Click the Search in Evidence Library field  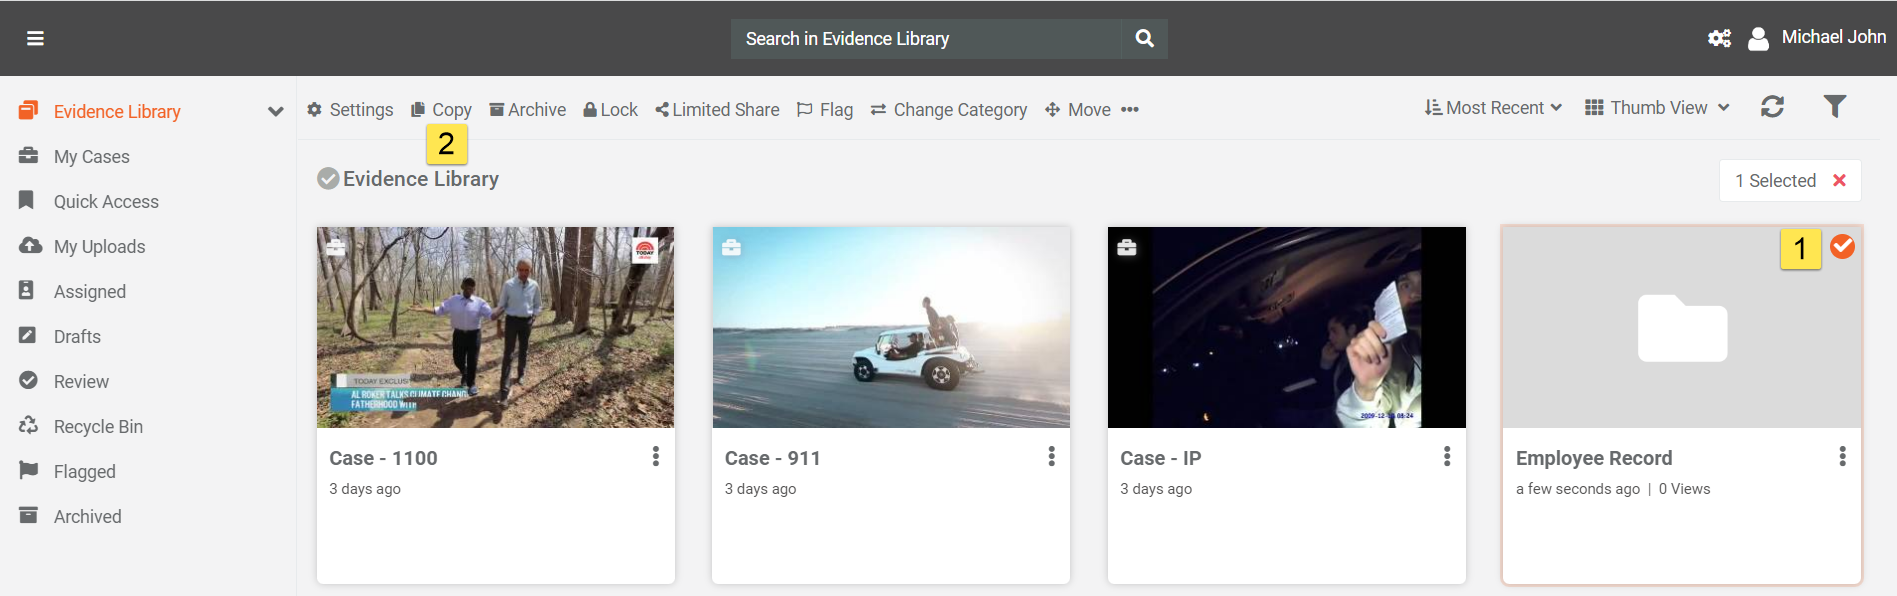click(925, 39)
